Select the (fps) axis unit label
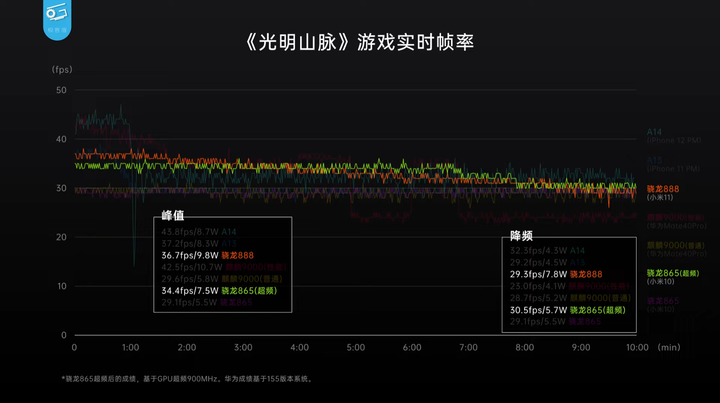720x403 pixels. pos(62,69)
